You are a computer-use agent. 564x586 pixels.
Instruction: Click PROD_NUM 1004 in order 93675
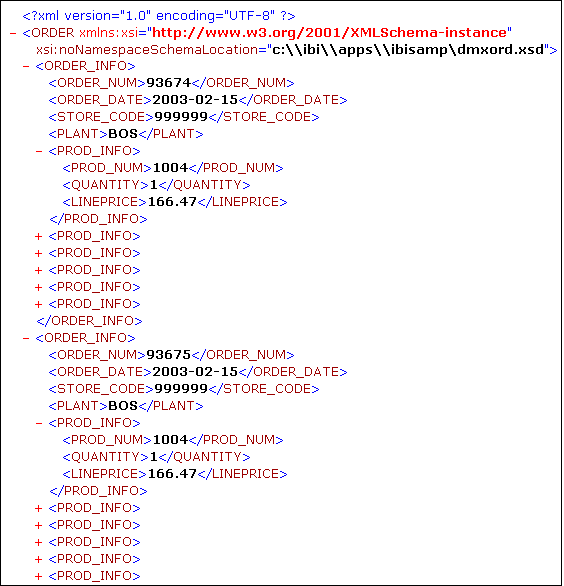point(170,440)
